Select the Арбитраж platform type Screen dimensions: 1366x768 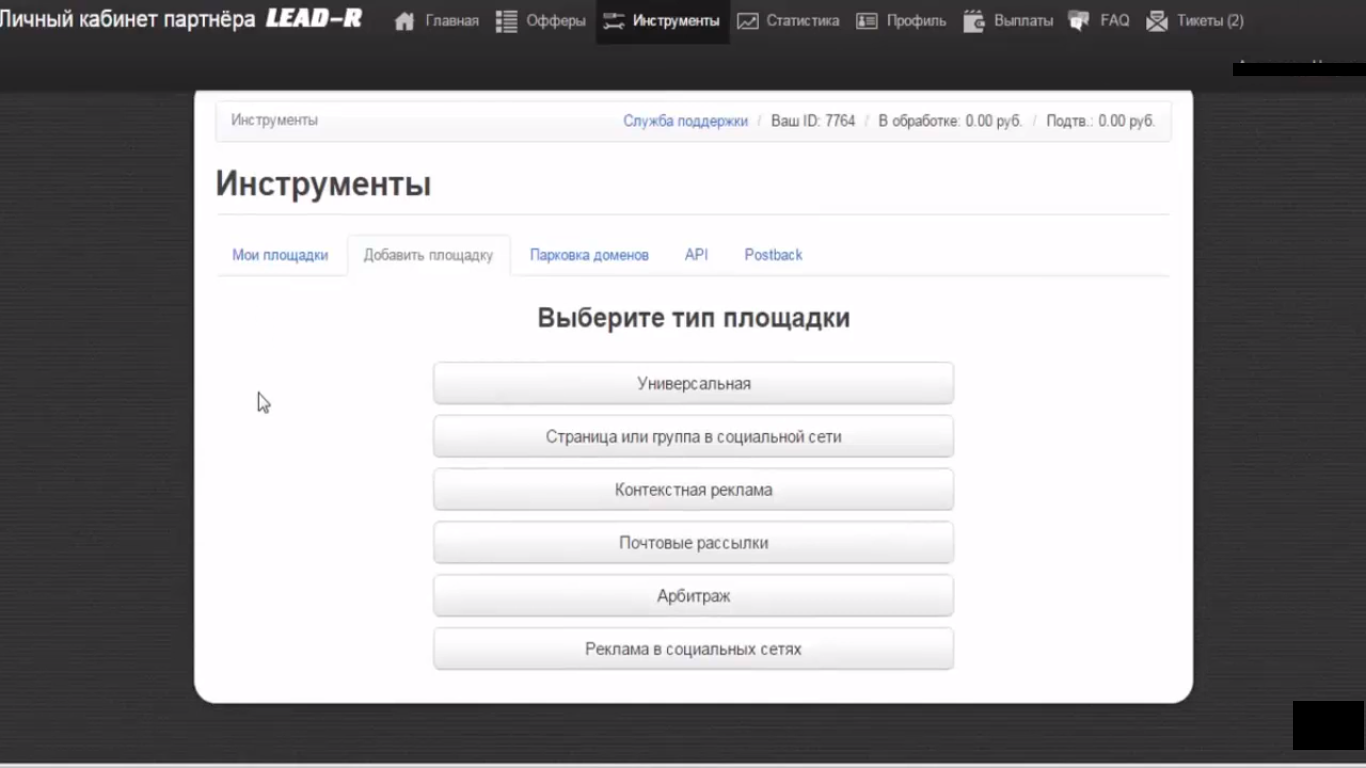693,595
